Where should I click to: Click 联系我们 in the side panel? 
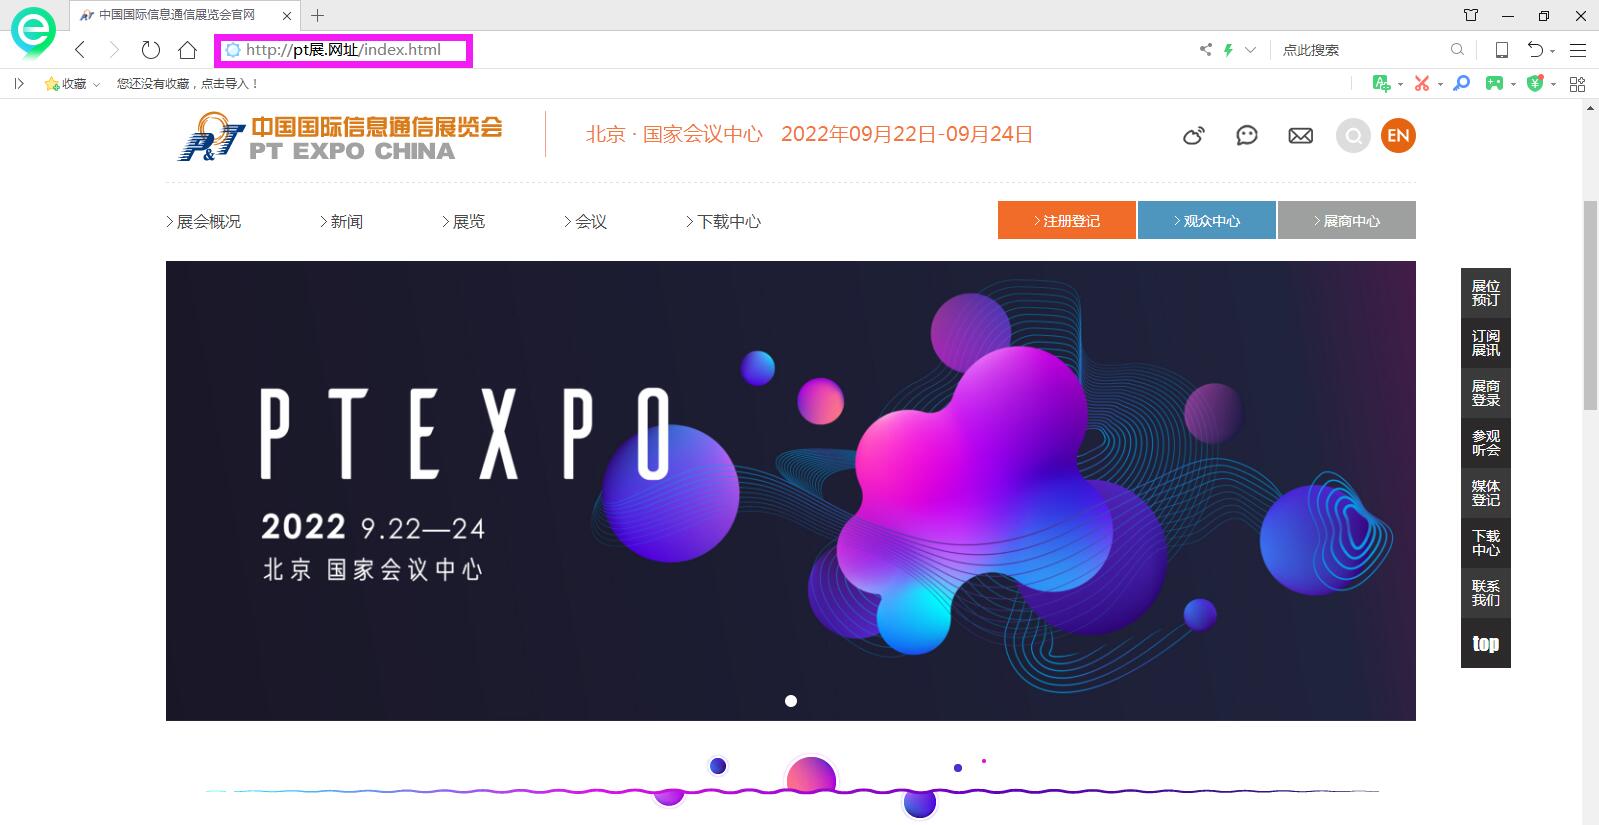coord(1485,593)
